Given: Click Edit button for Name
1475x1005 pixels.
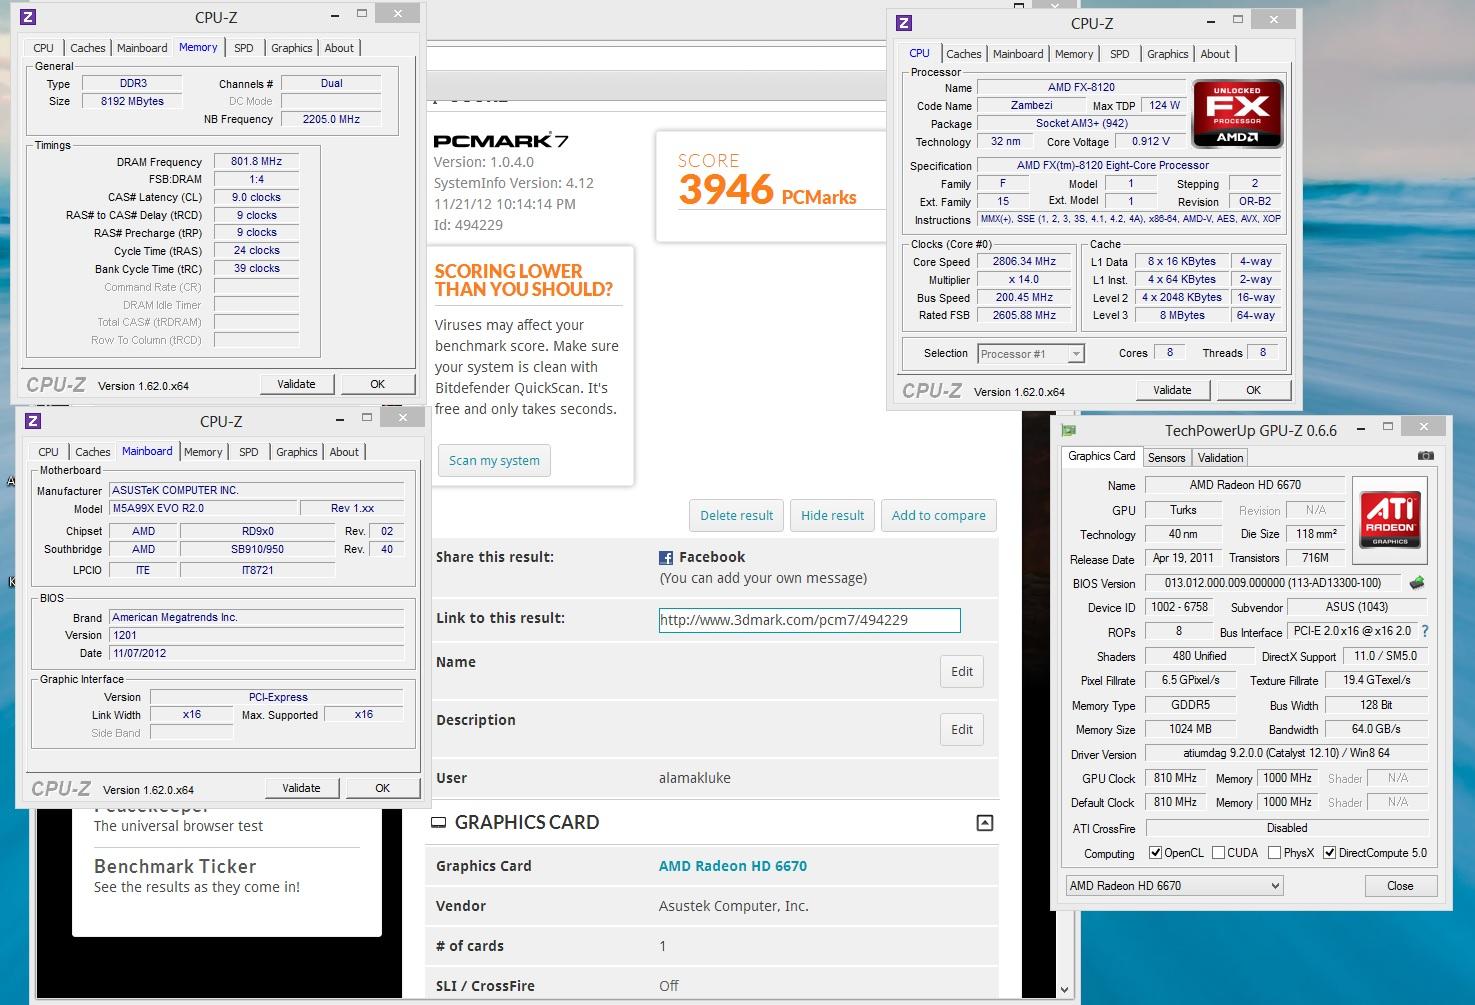Looking at the screenshot, I should click(x=962, y=672).
